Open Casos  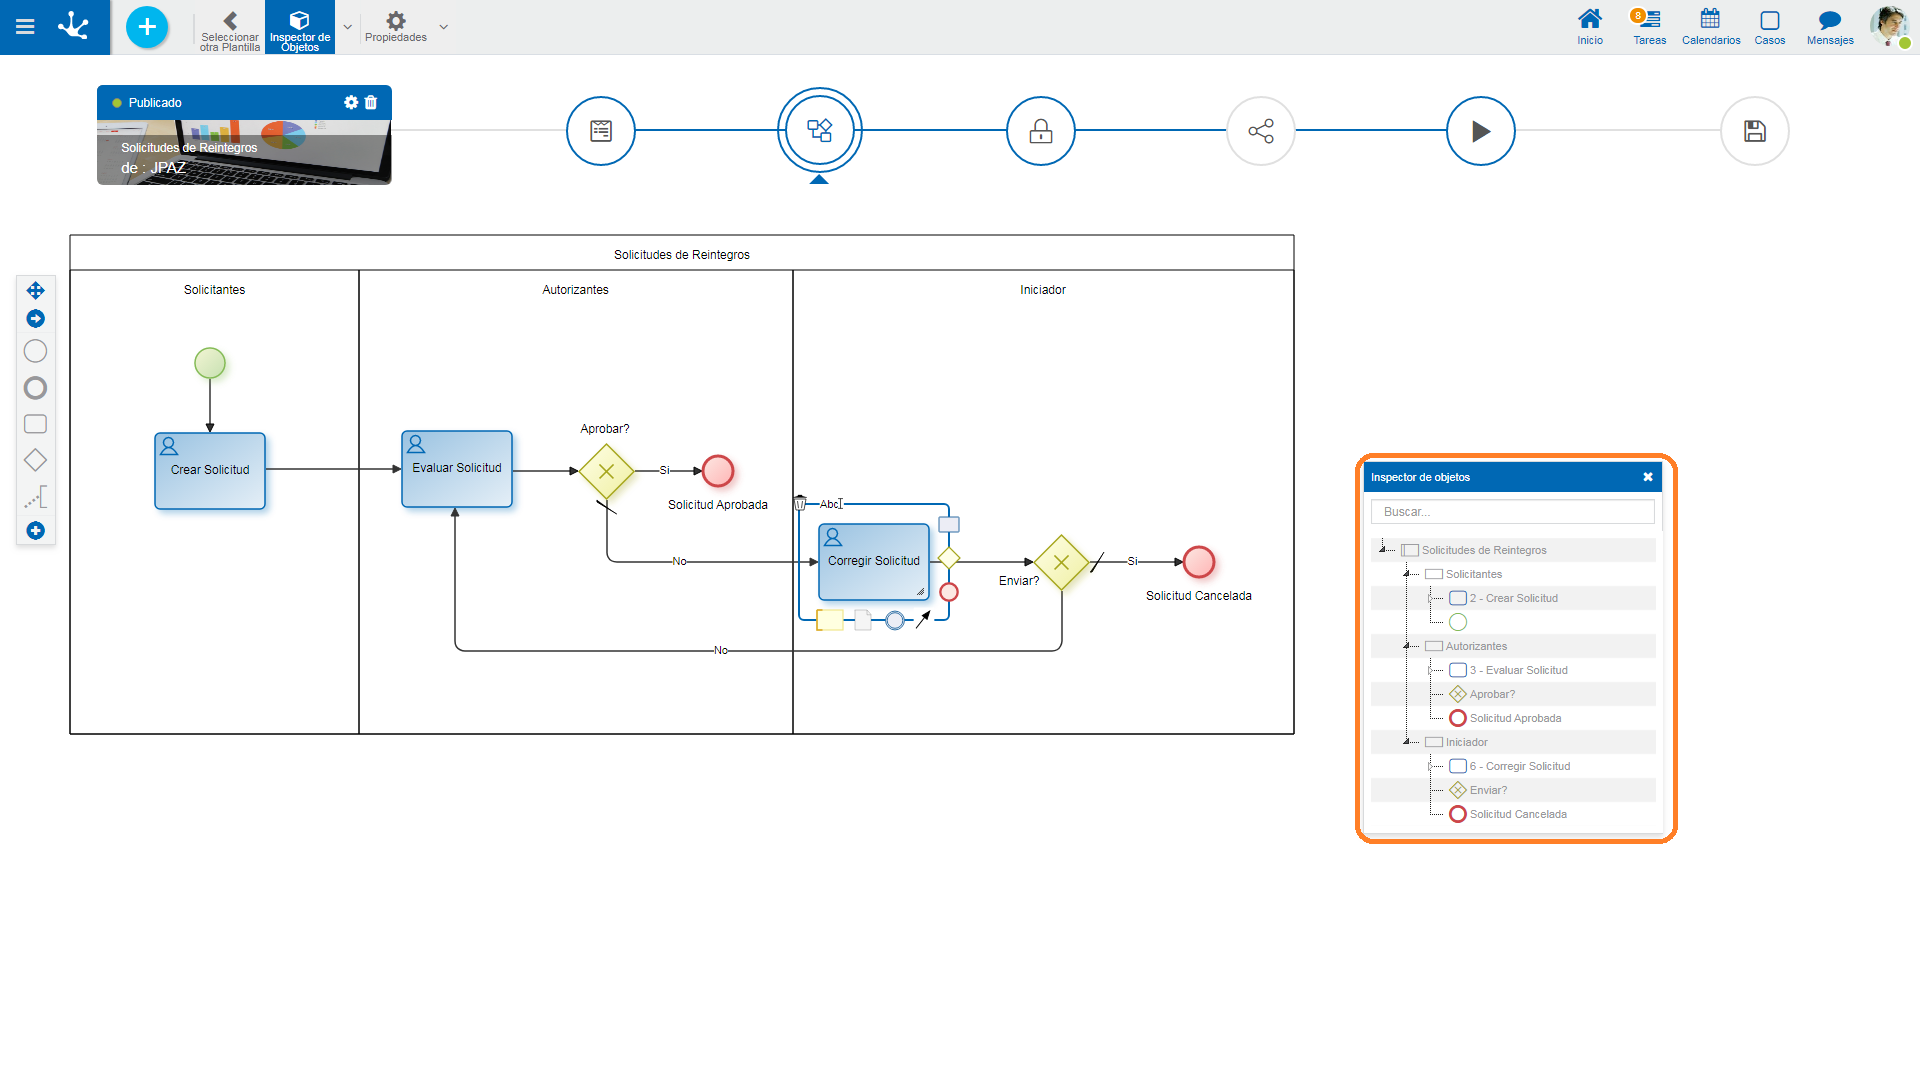coord(1770,27)
